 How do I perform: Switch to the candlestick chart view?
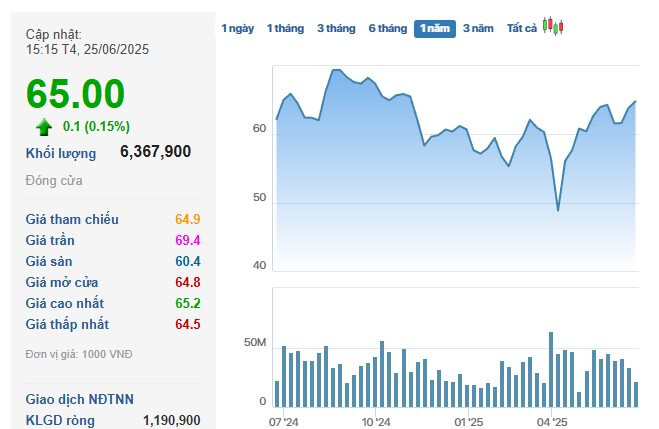tap(553, 27)
